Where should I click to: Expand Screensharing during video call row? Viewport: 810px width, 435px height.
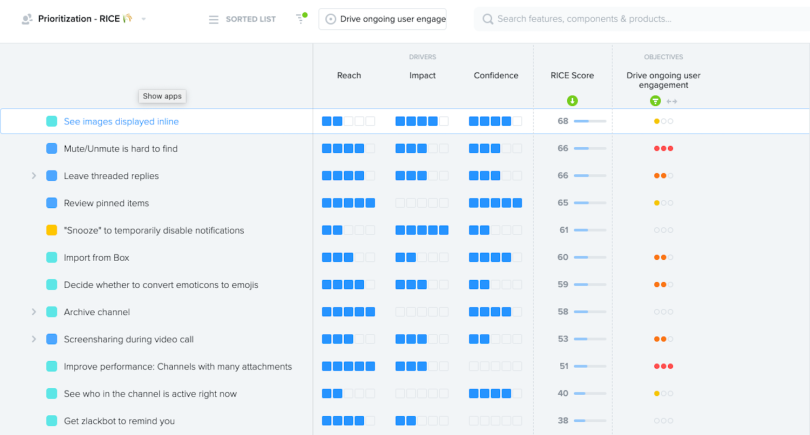[x=34, y=339]
